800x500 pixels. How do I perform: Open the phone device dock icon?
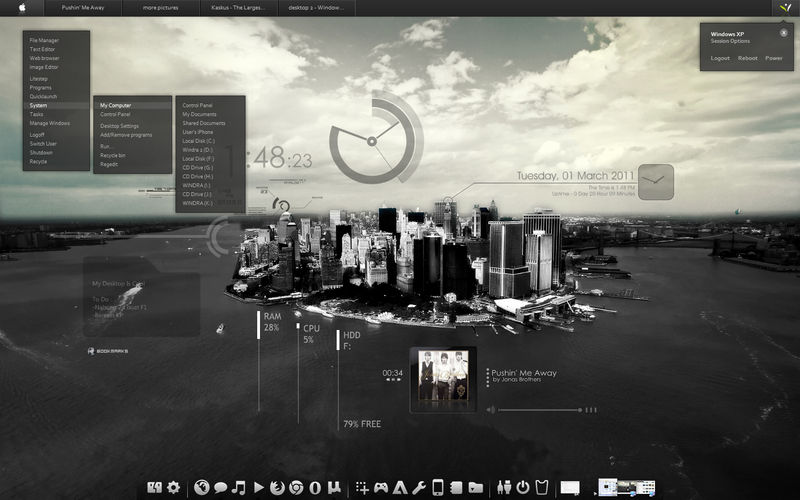(437, 487)
